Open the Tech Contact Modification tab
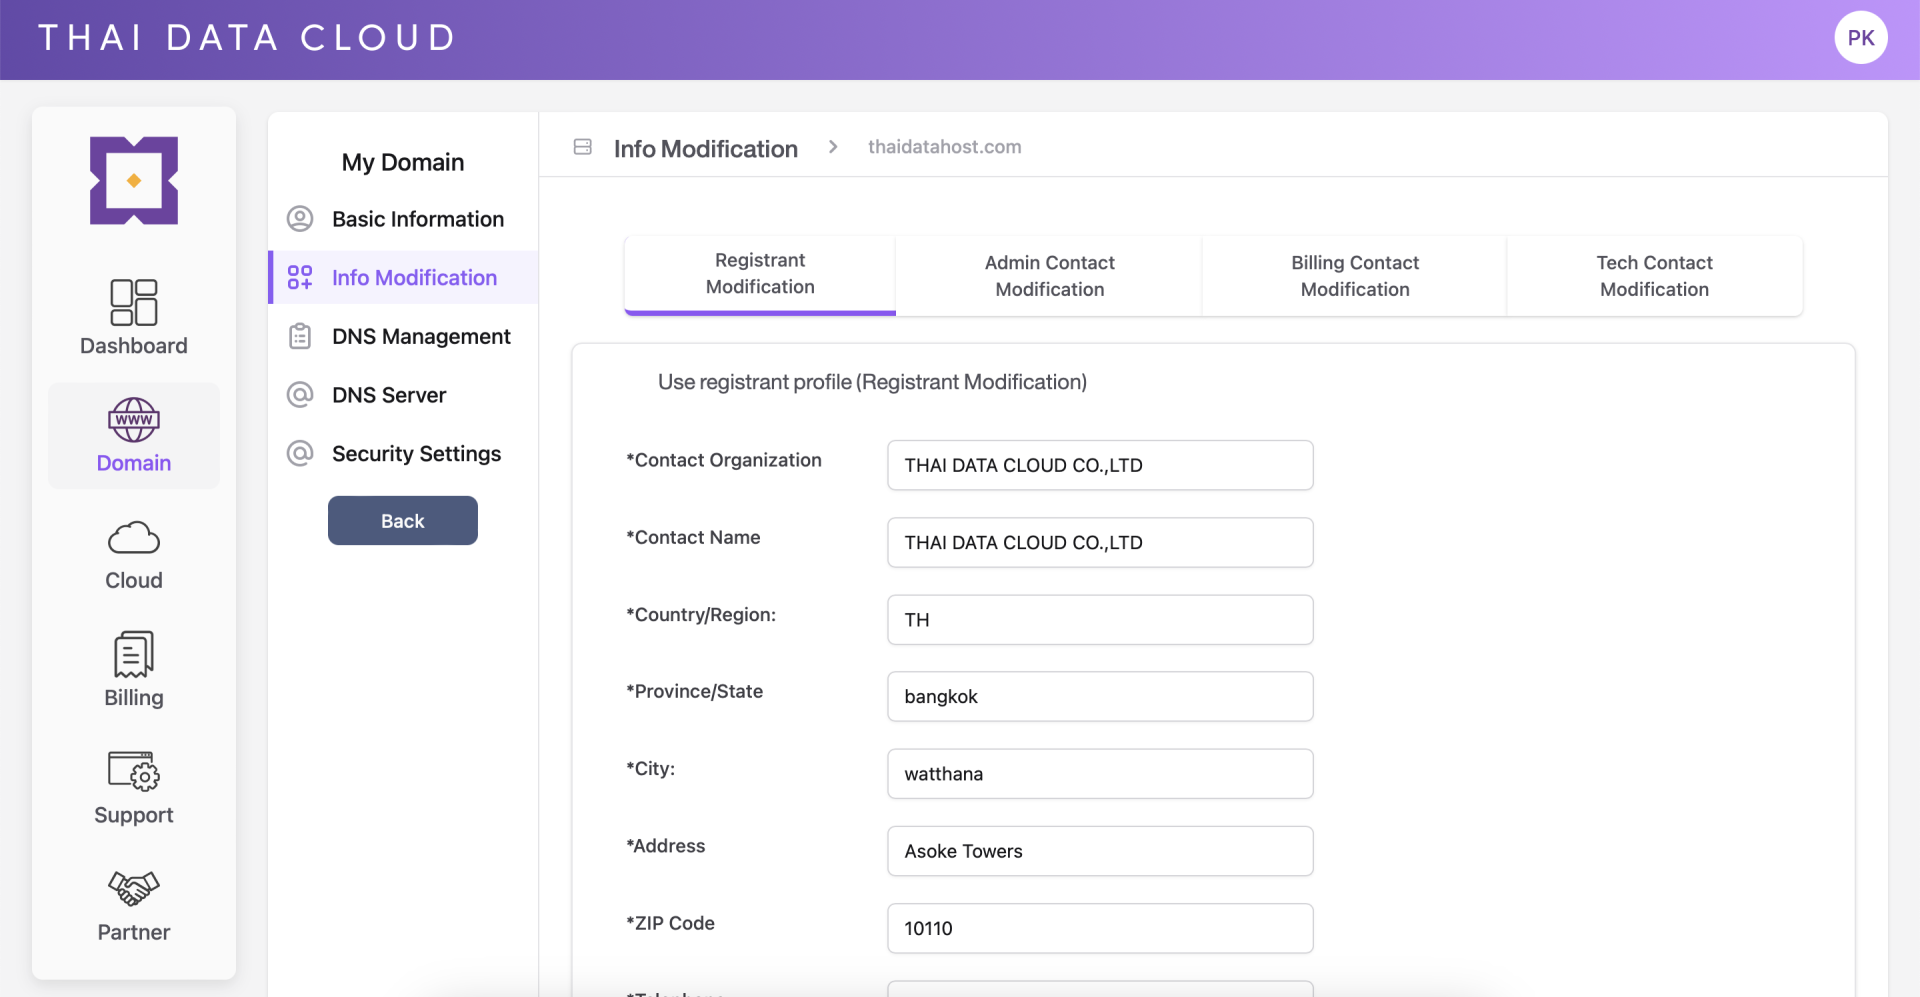 pyautogui.click(x=1654, y=276)
